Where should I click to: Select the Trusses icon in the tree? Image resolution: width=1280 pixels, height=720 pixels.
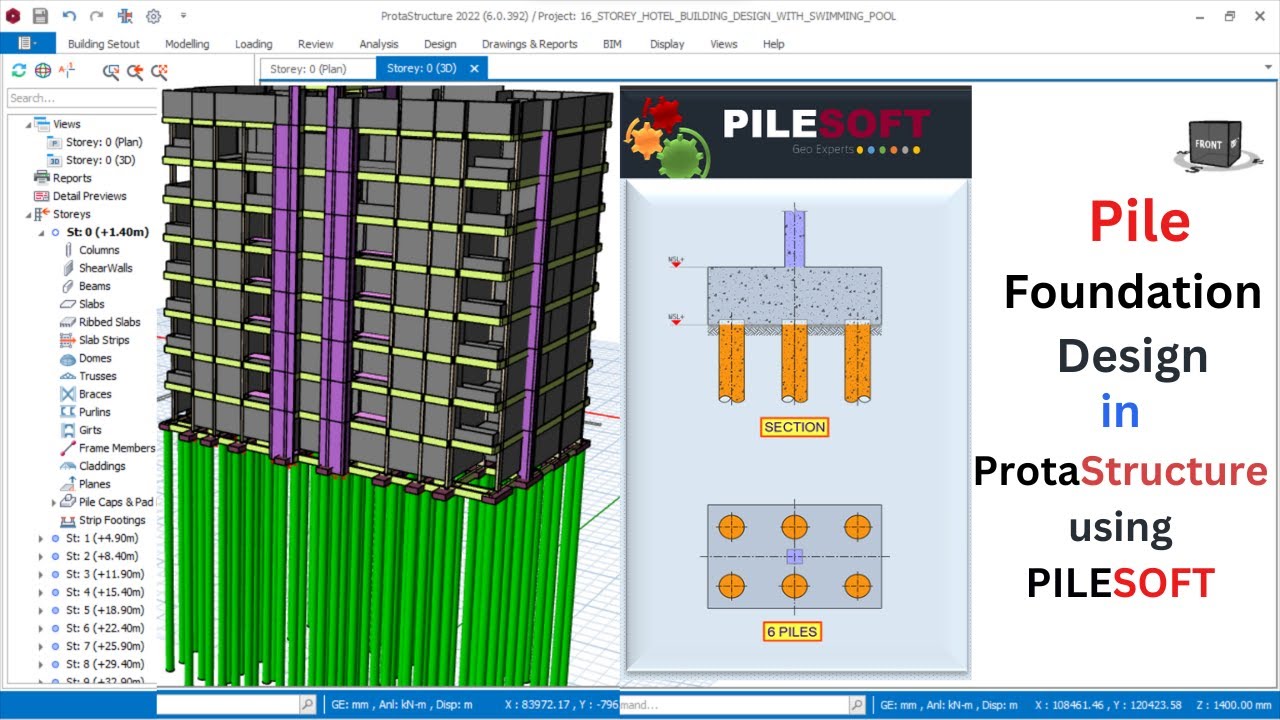pos(68,376)
